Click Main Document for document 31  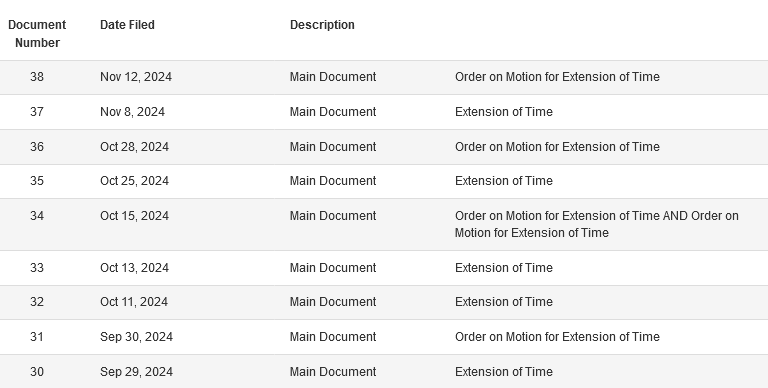pyautogui.click(x=333, y=337)
